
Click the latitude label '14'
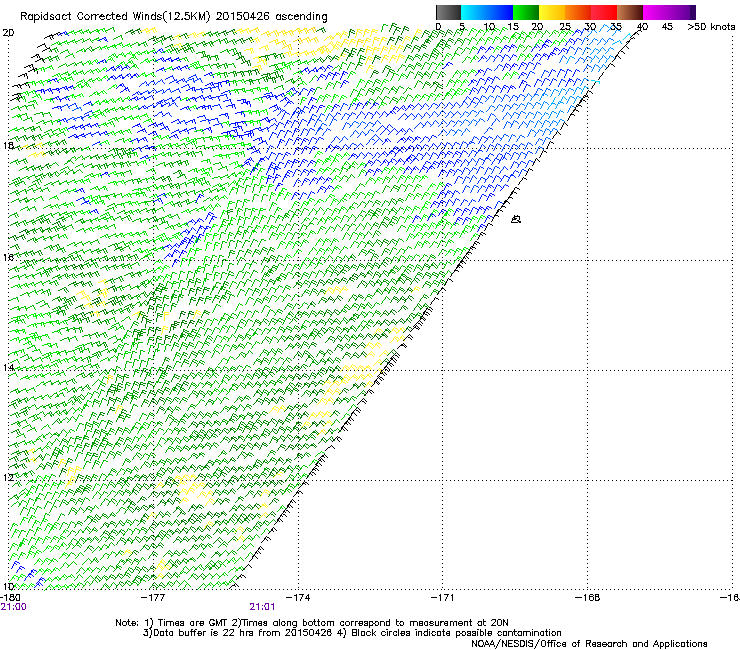click(8, 367)
